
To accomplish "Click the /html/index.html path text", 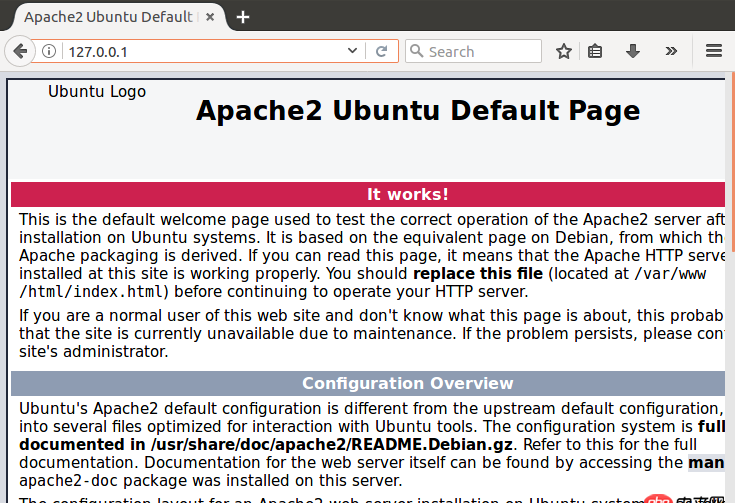I will click(92, 292).
